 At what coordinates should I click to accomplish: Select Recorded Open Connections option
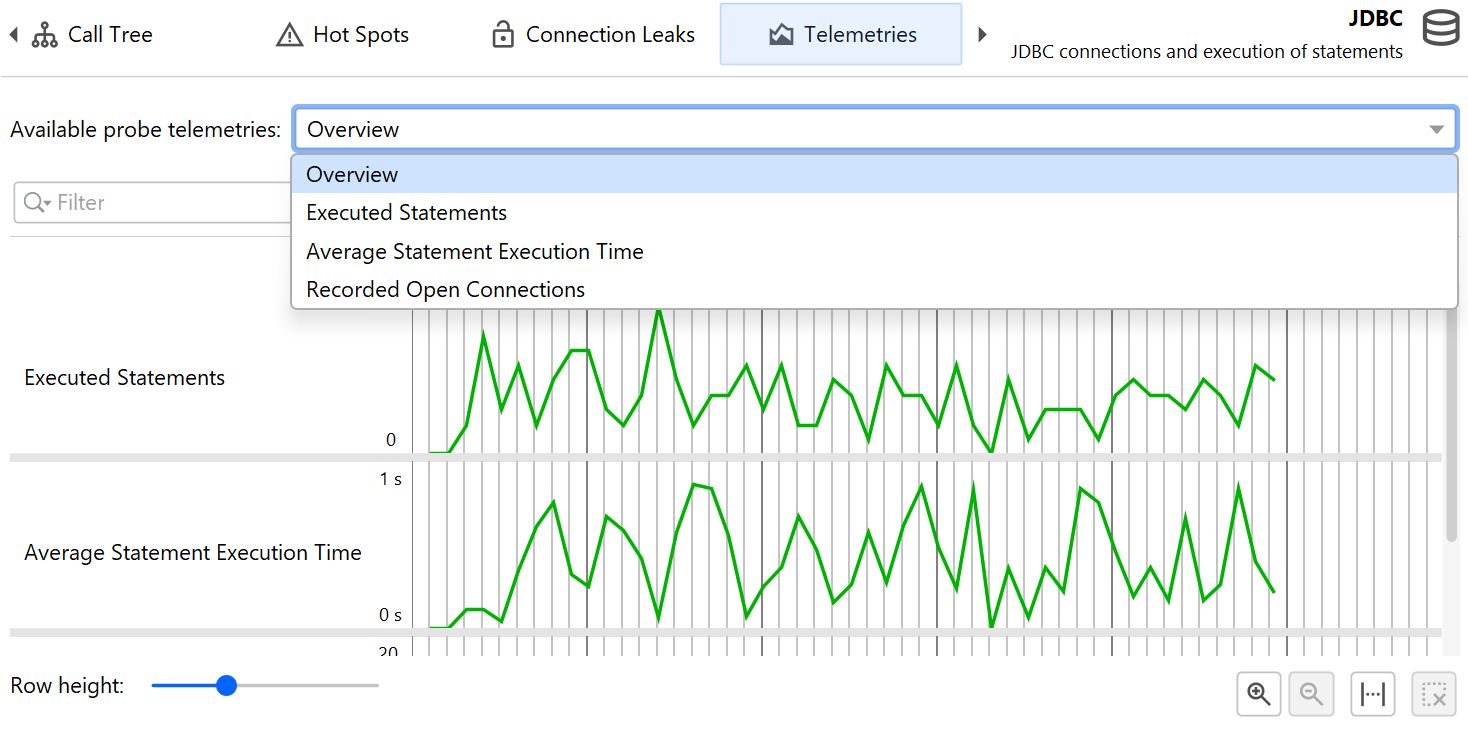(x=445, y=290)
